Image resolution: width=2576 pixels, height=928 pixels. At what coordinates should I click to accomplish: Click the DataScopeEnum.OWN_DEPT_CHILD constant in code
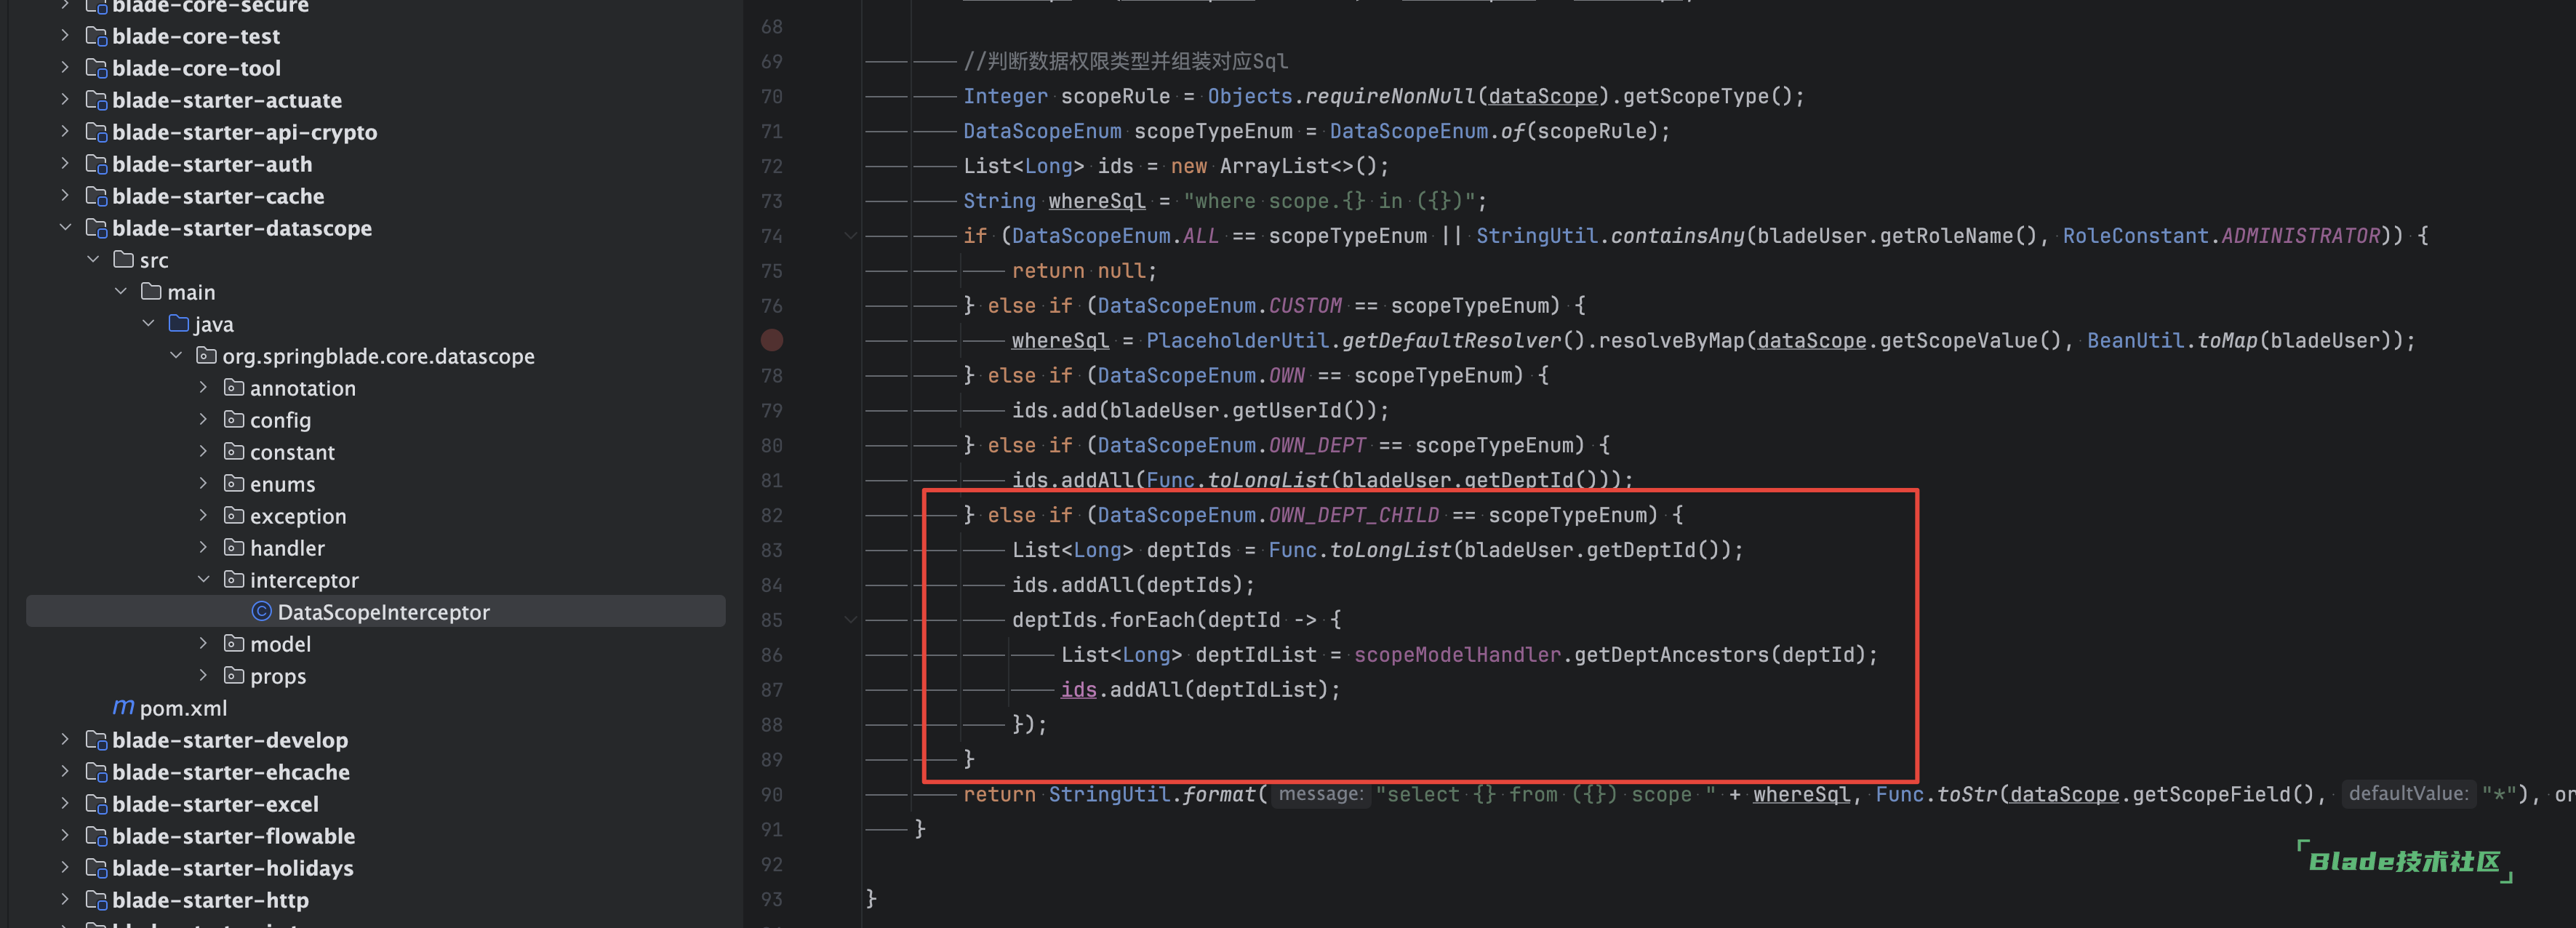(x=1268, y=515)
